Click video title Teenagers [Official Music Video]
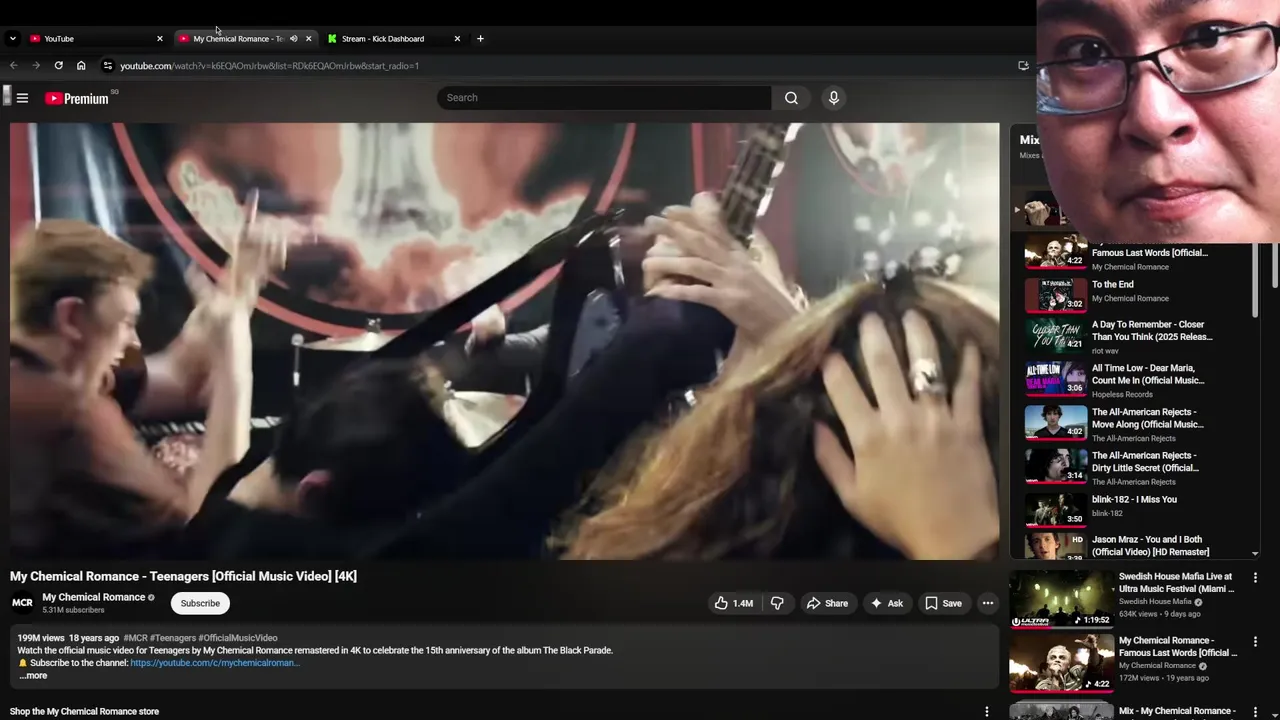Image resolution: width=1280 pixels, height=720 pixels. pos(183,576)
